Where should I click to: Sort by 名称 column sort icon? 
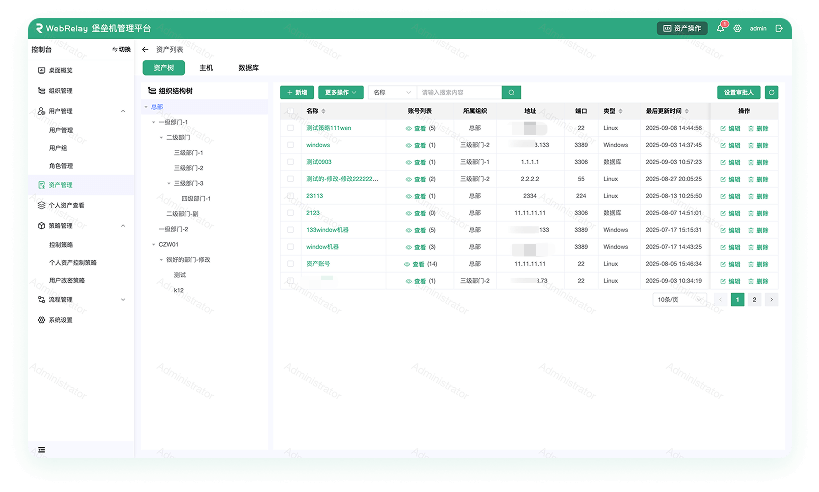(323, 111)
